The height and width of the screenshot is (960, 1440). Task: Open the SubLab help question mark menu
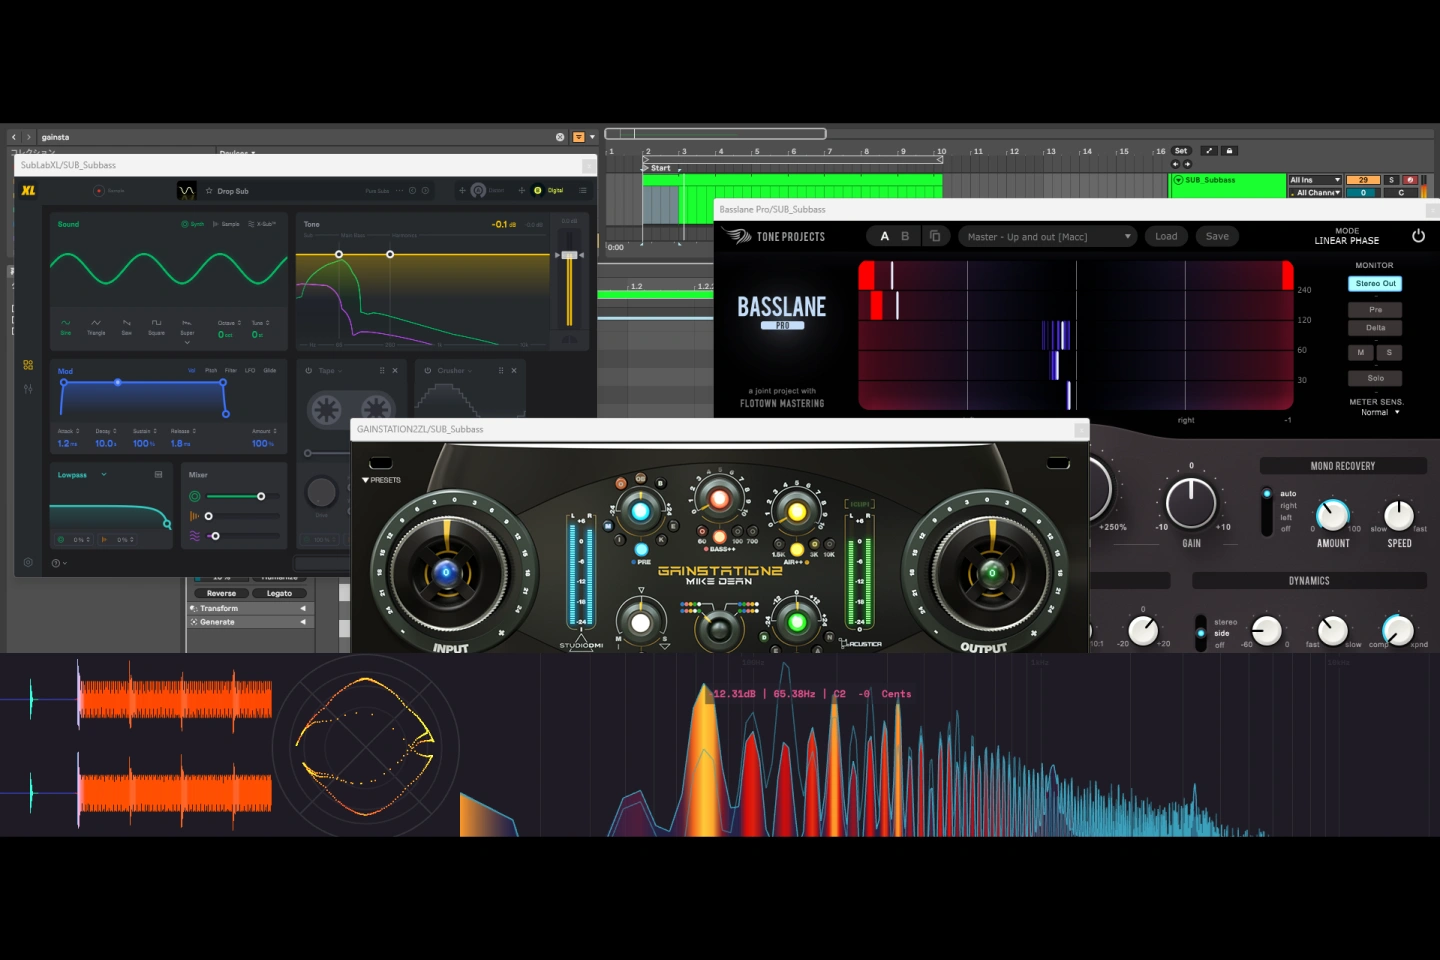click(x=58, y=563)
